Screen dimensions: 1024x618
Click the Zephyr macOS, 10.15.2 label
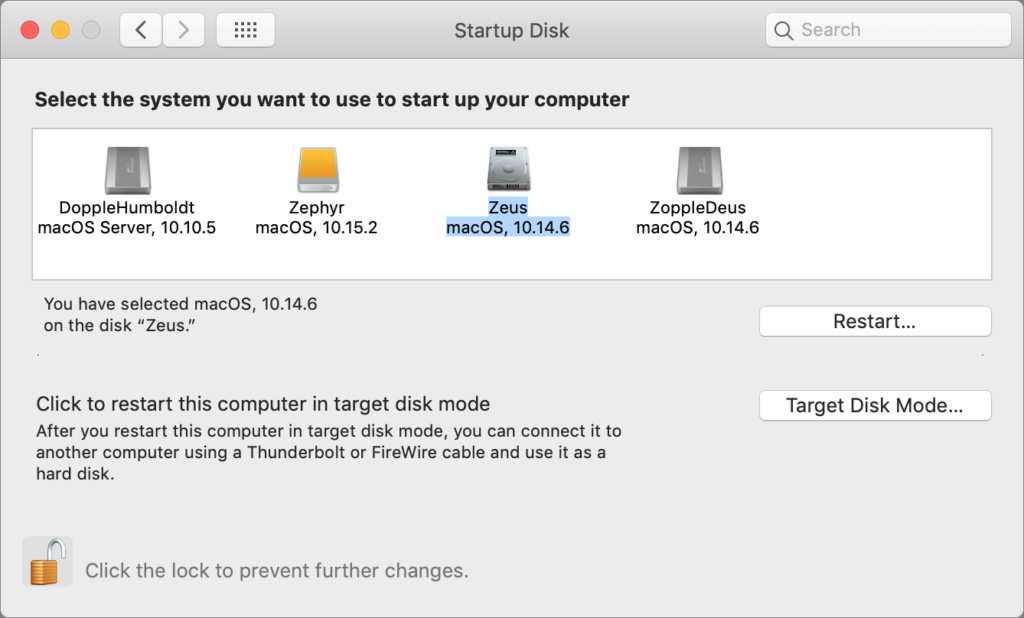[316, 228]
